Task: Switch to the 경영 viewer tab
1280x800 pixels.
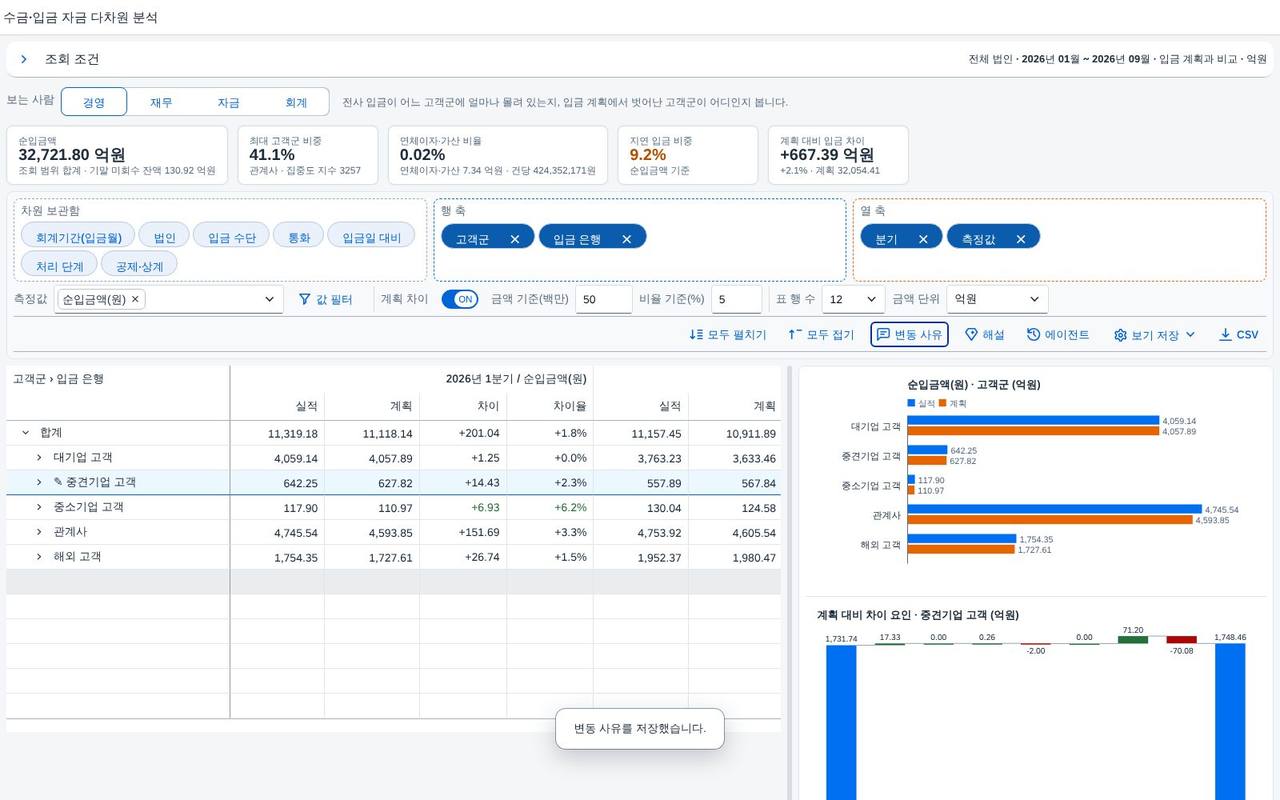Action: 94,102
